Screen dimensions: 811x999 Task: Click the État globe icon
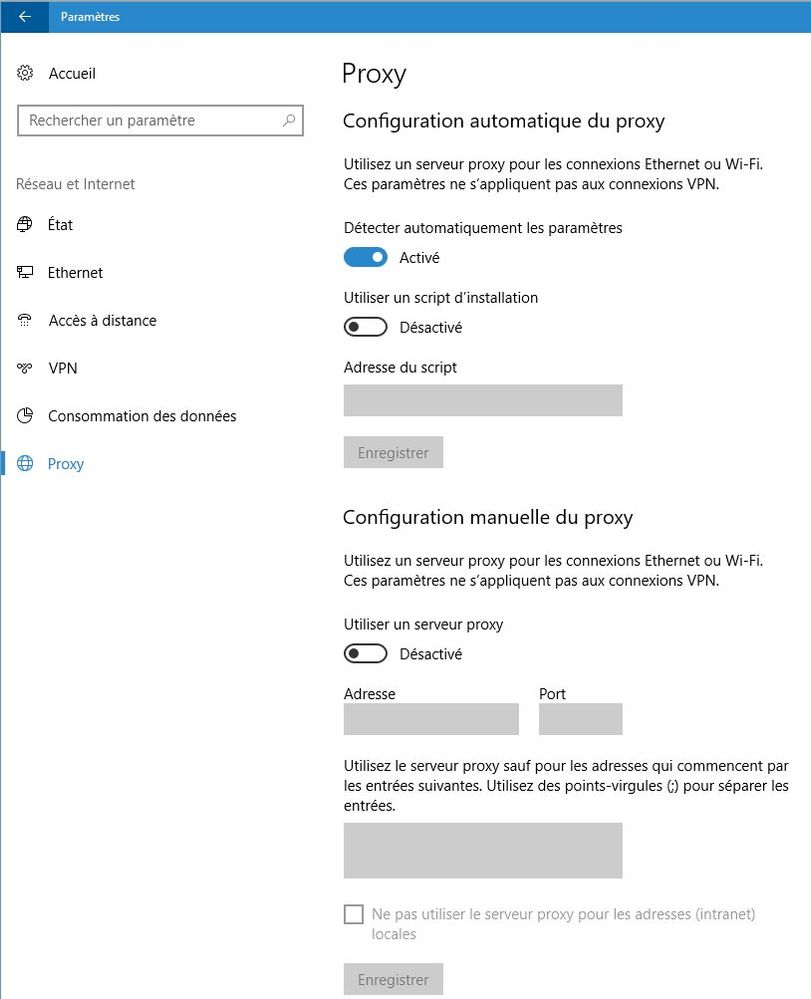[26, 225]
